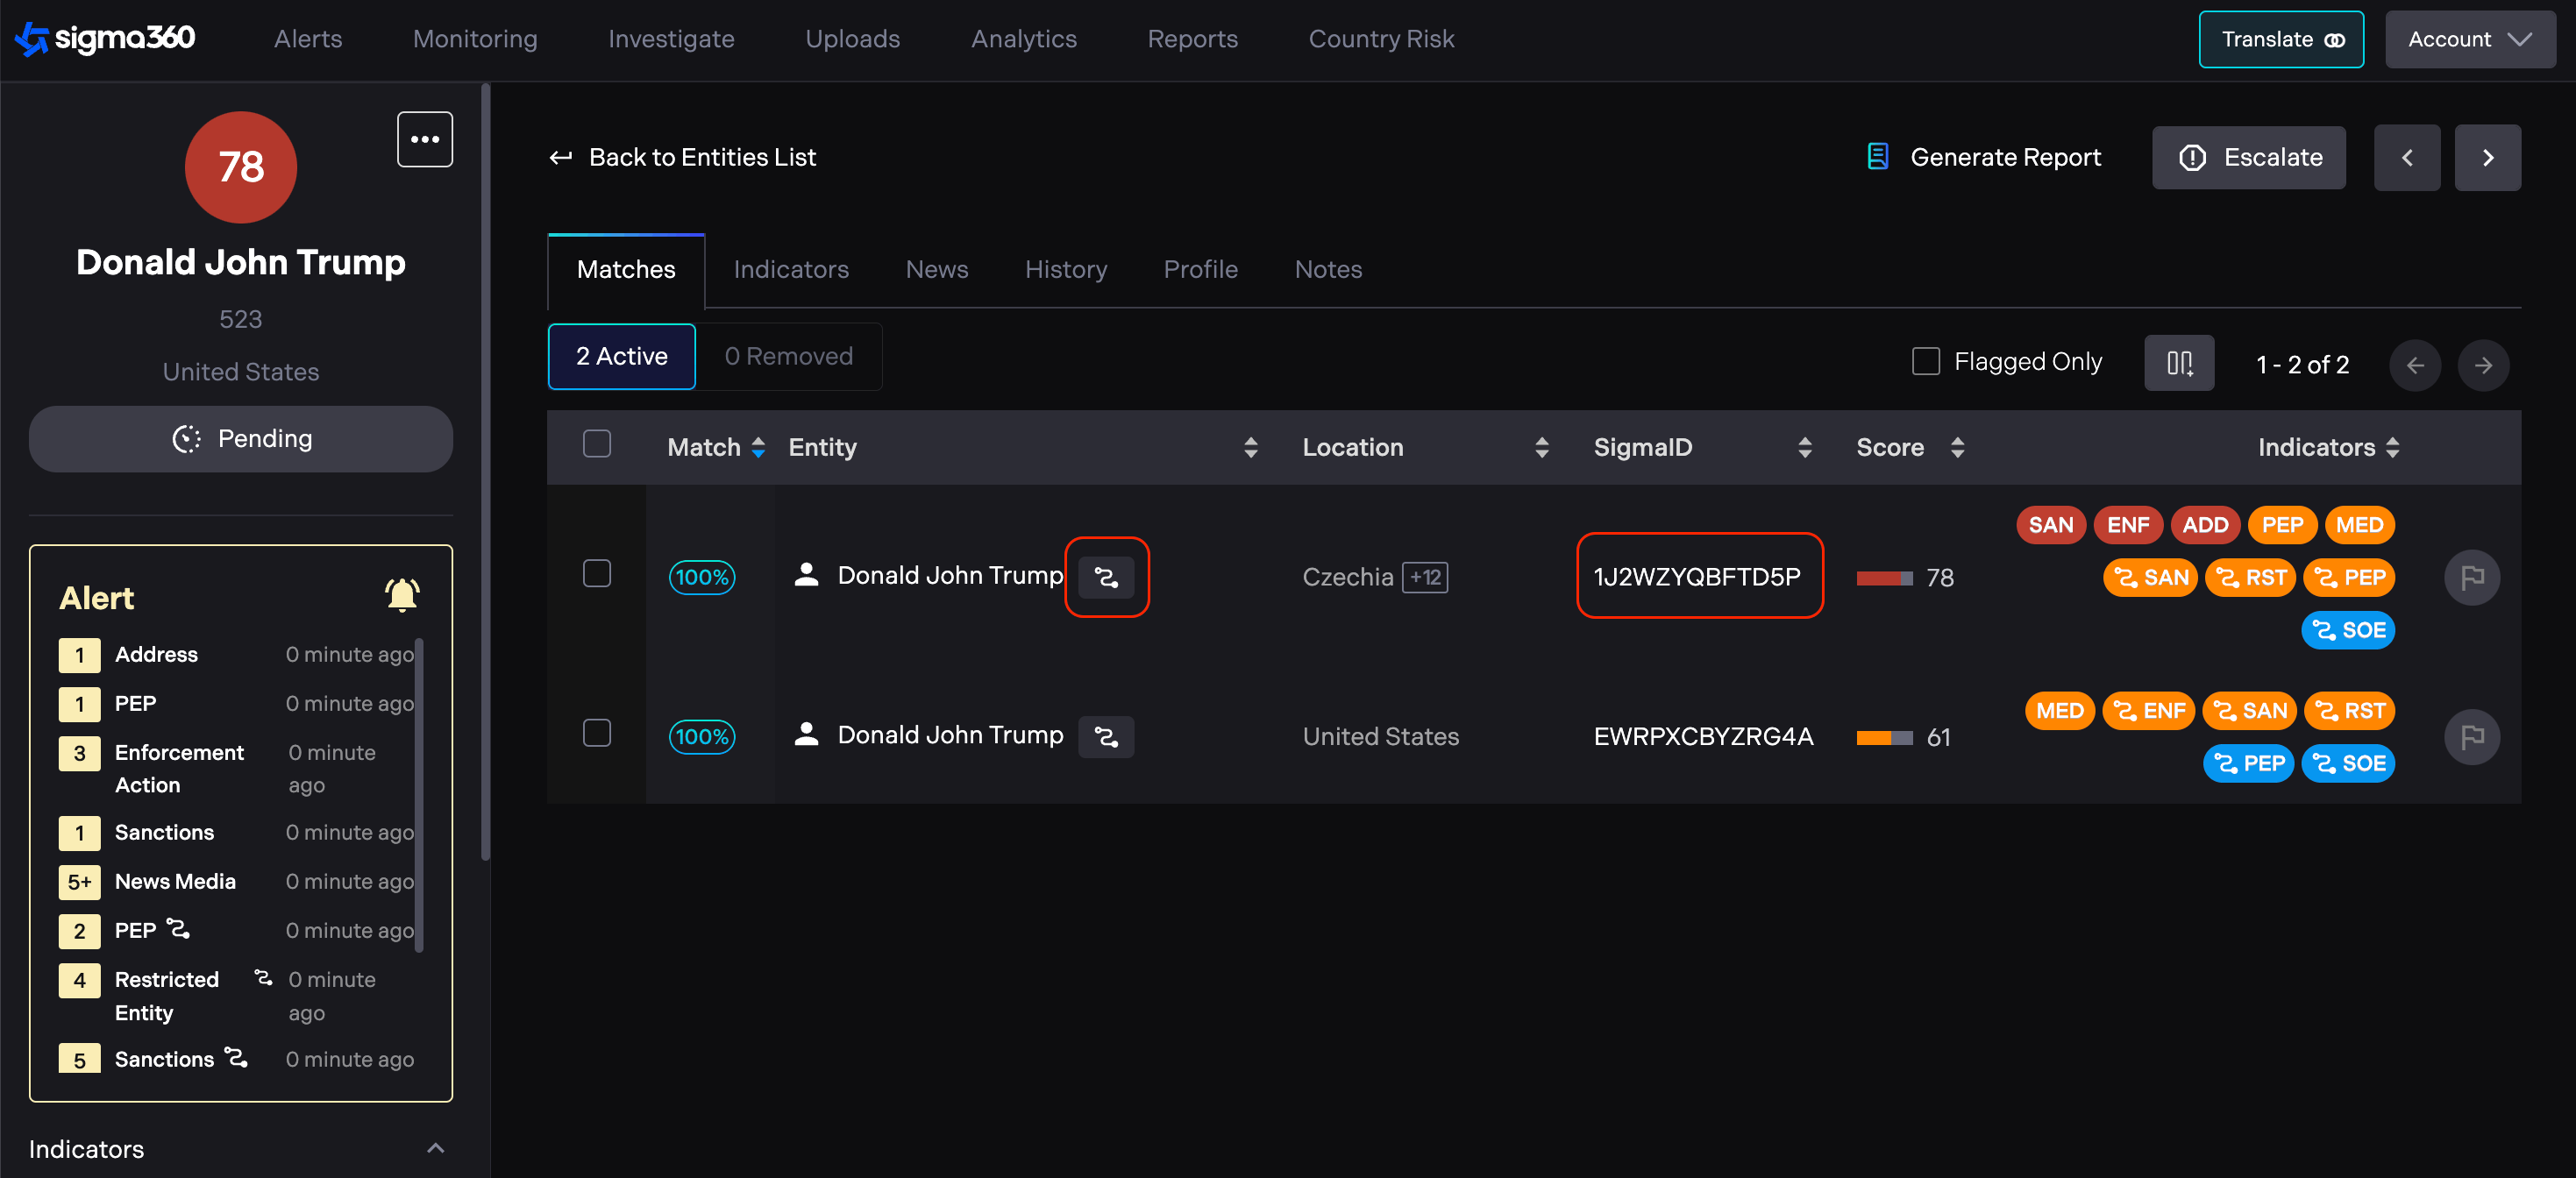Click the score bar showing 78
This screenshot has height=1178, width=2576.
(1884, 578)
